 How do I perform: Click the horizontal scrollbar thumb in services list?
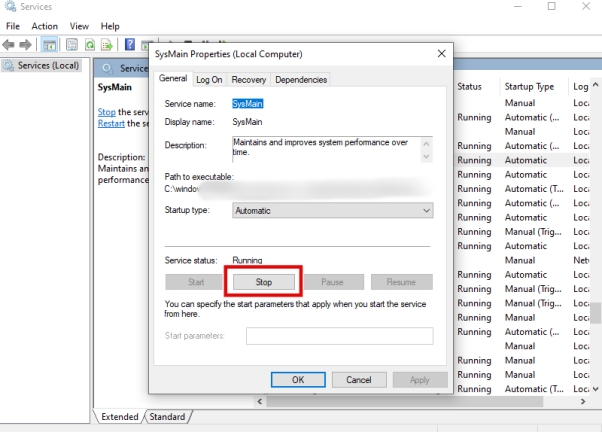pyautogui.click(x=405, y=401)
